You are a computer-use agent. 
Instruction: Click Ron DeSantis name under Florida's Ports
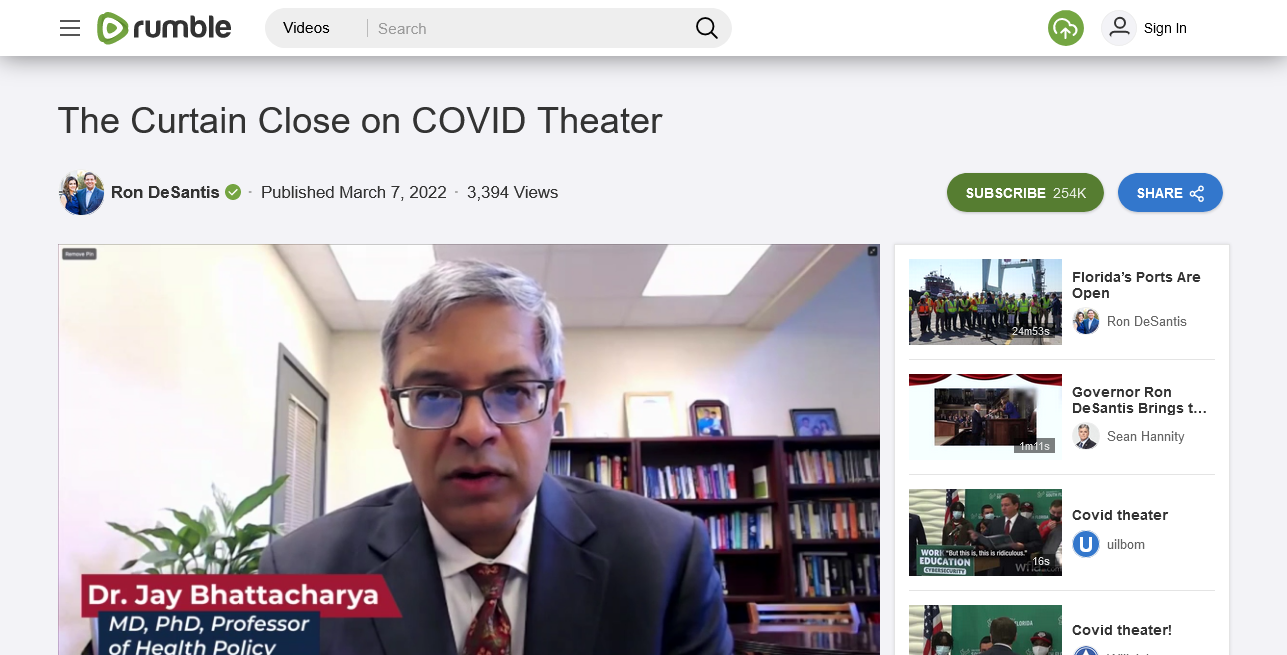1147,321
